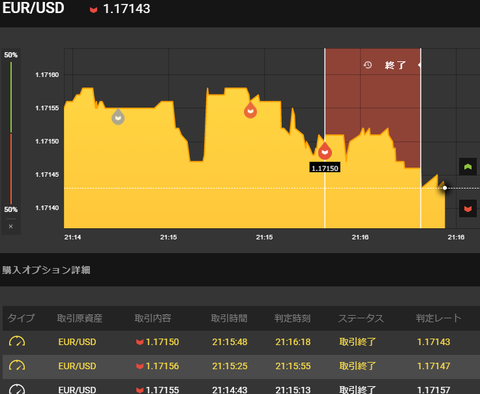Image resolution: width=480 pixels, height=394 pixels.
Task: Click the 21:14 time axis label
Action: click(73, 237)
